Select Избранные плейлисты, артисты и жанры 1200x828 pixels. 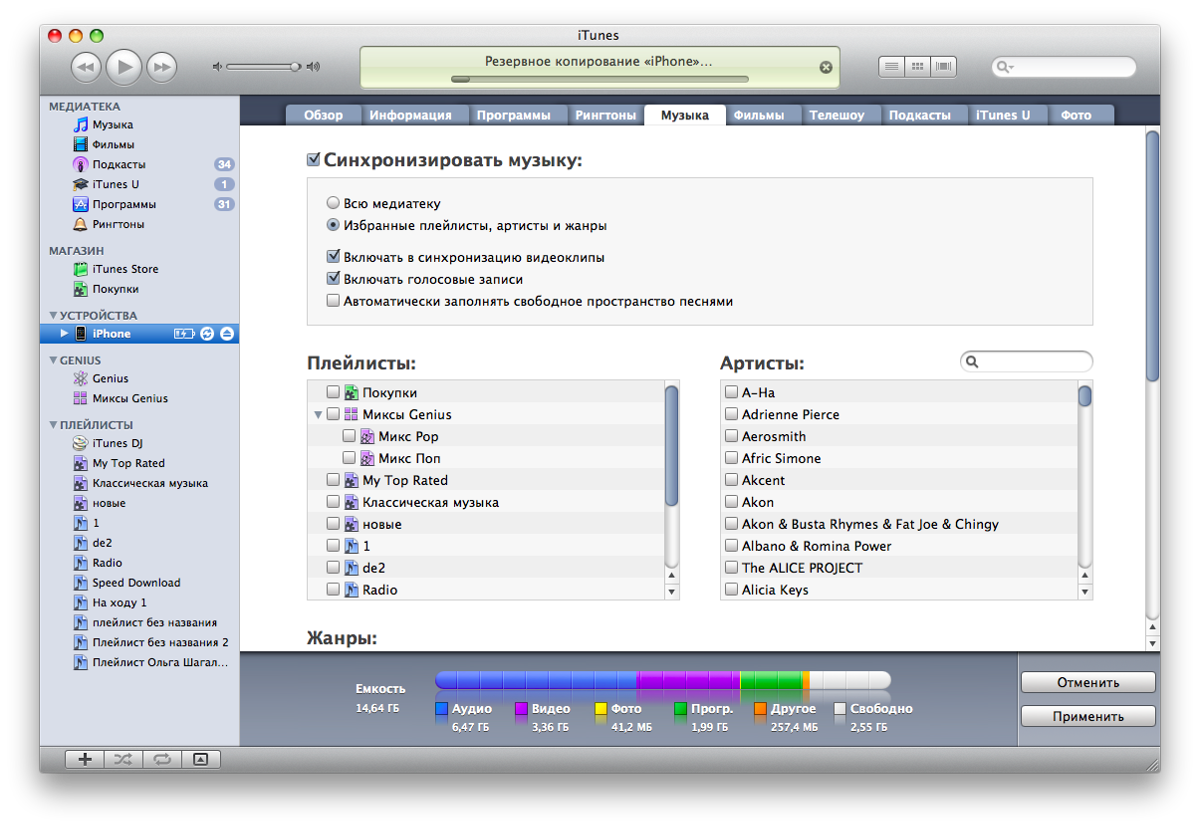tap(333, 225)
